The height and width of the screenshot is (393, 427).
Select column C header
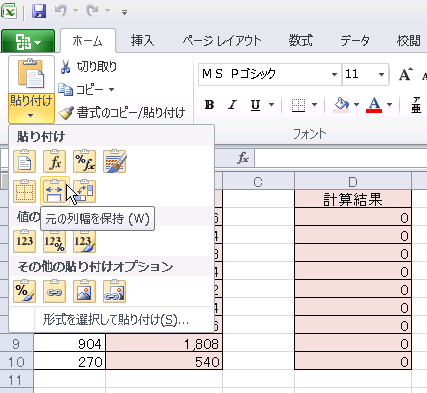coord(258,182)
